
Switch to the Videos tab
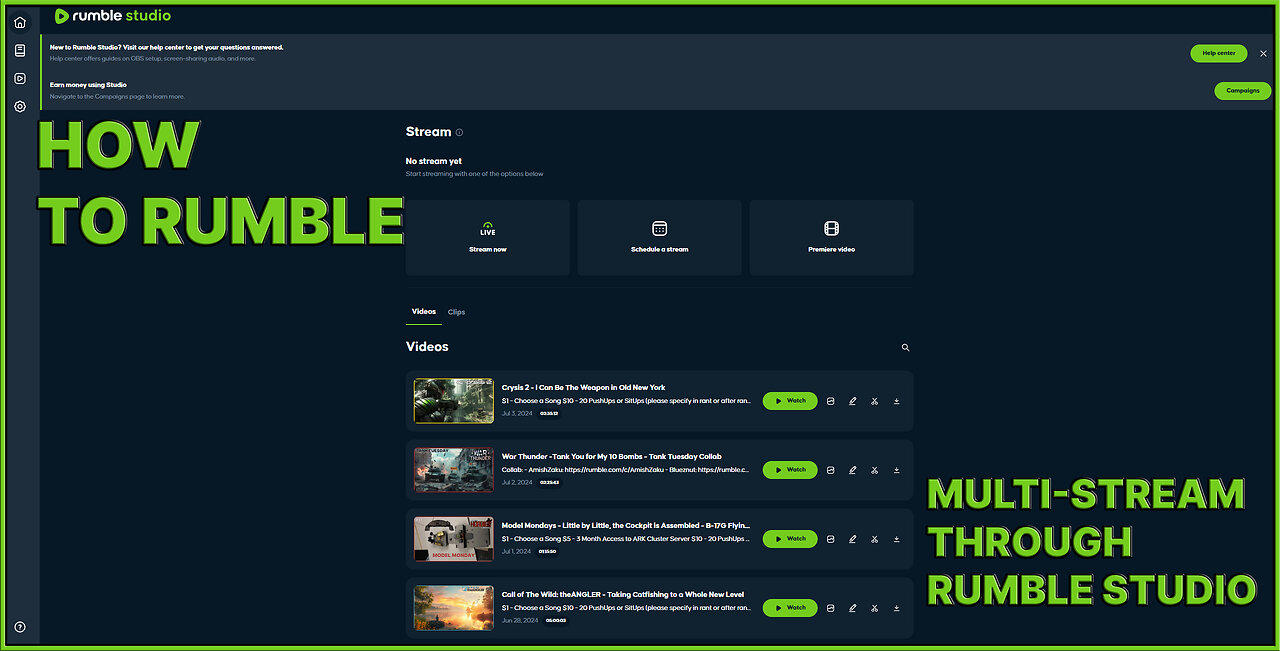423,311
